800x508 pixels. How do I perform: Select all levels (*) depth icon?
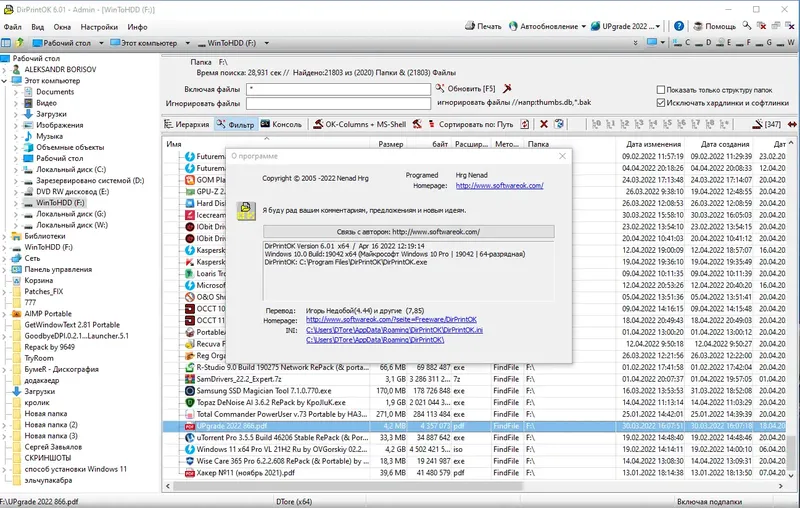[x=725, y=124]
